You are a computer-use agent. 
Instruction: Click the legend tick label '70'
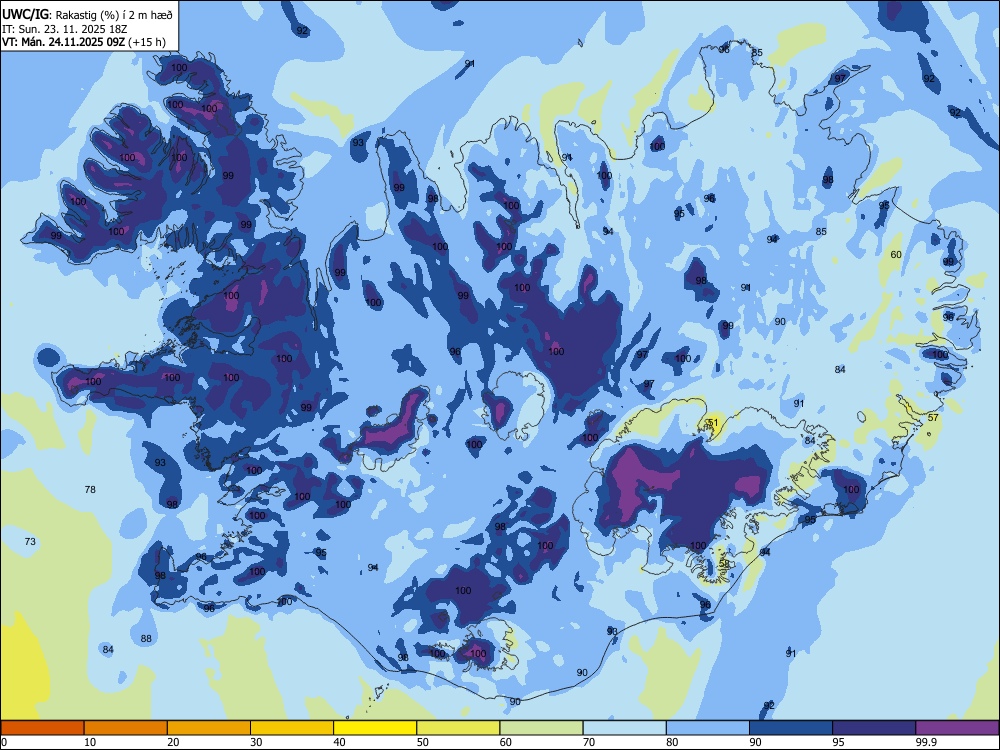click(589, 742)
